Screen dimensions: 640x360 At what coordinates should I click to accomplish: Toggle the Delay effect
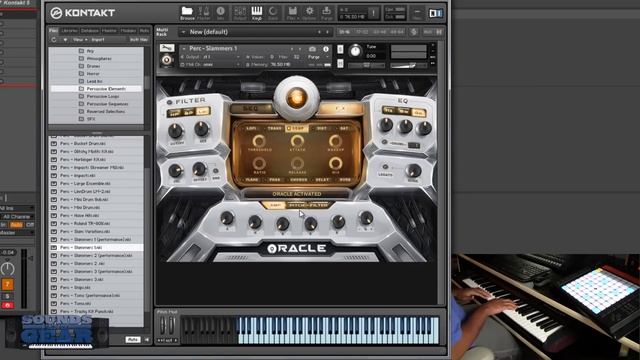[x=322, y=180]
